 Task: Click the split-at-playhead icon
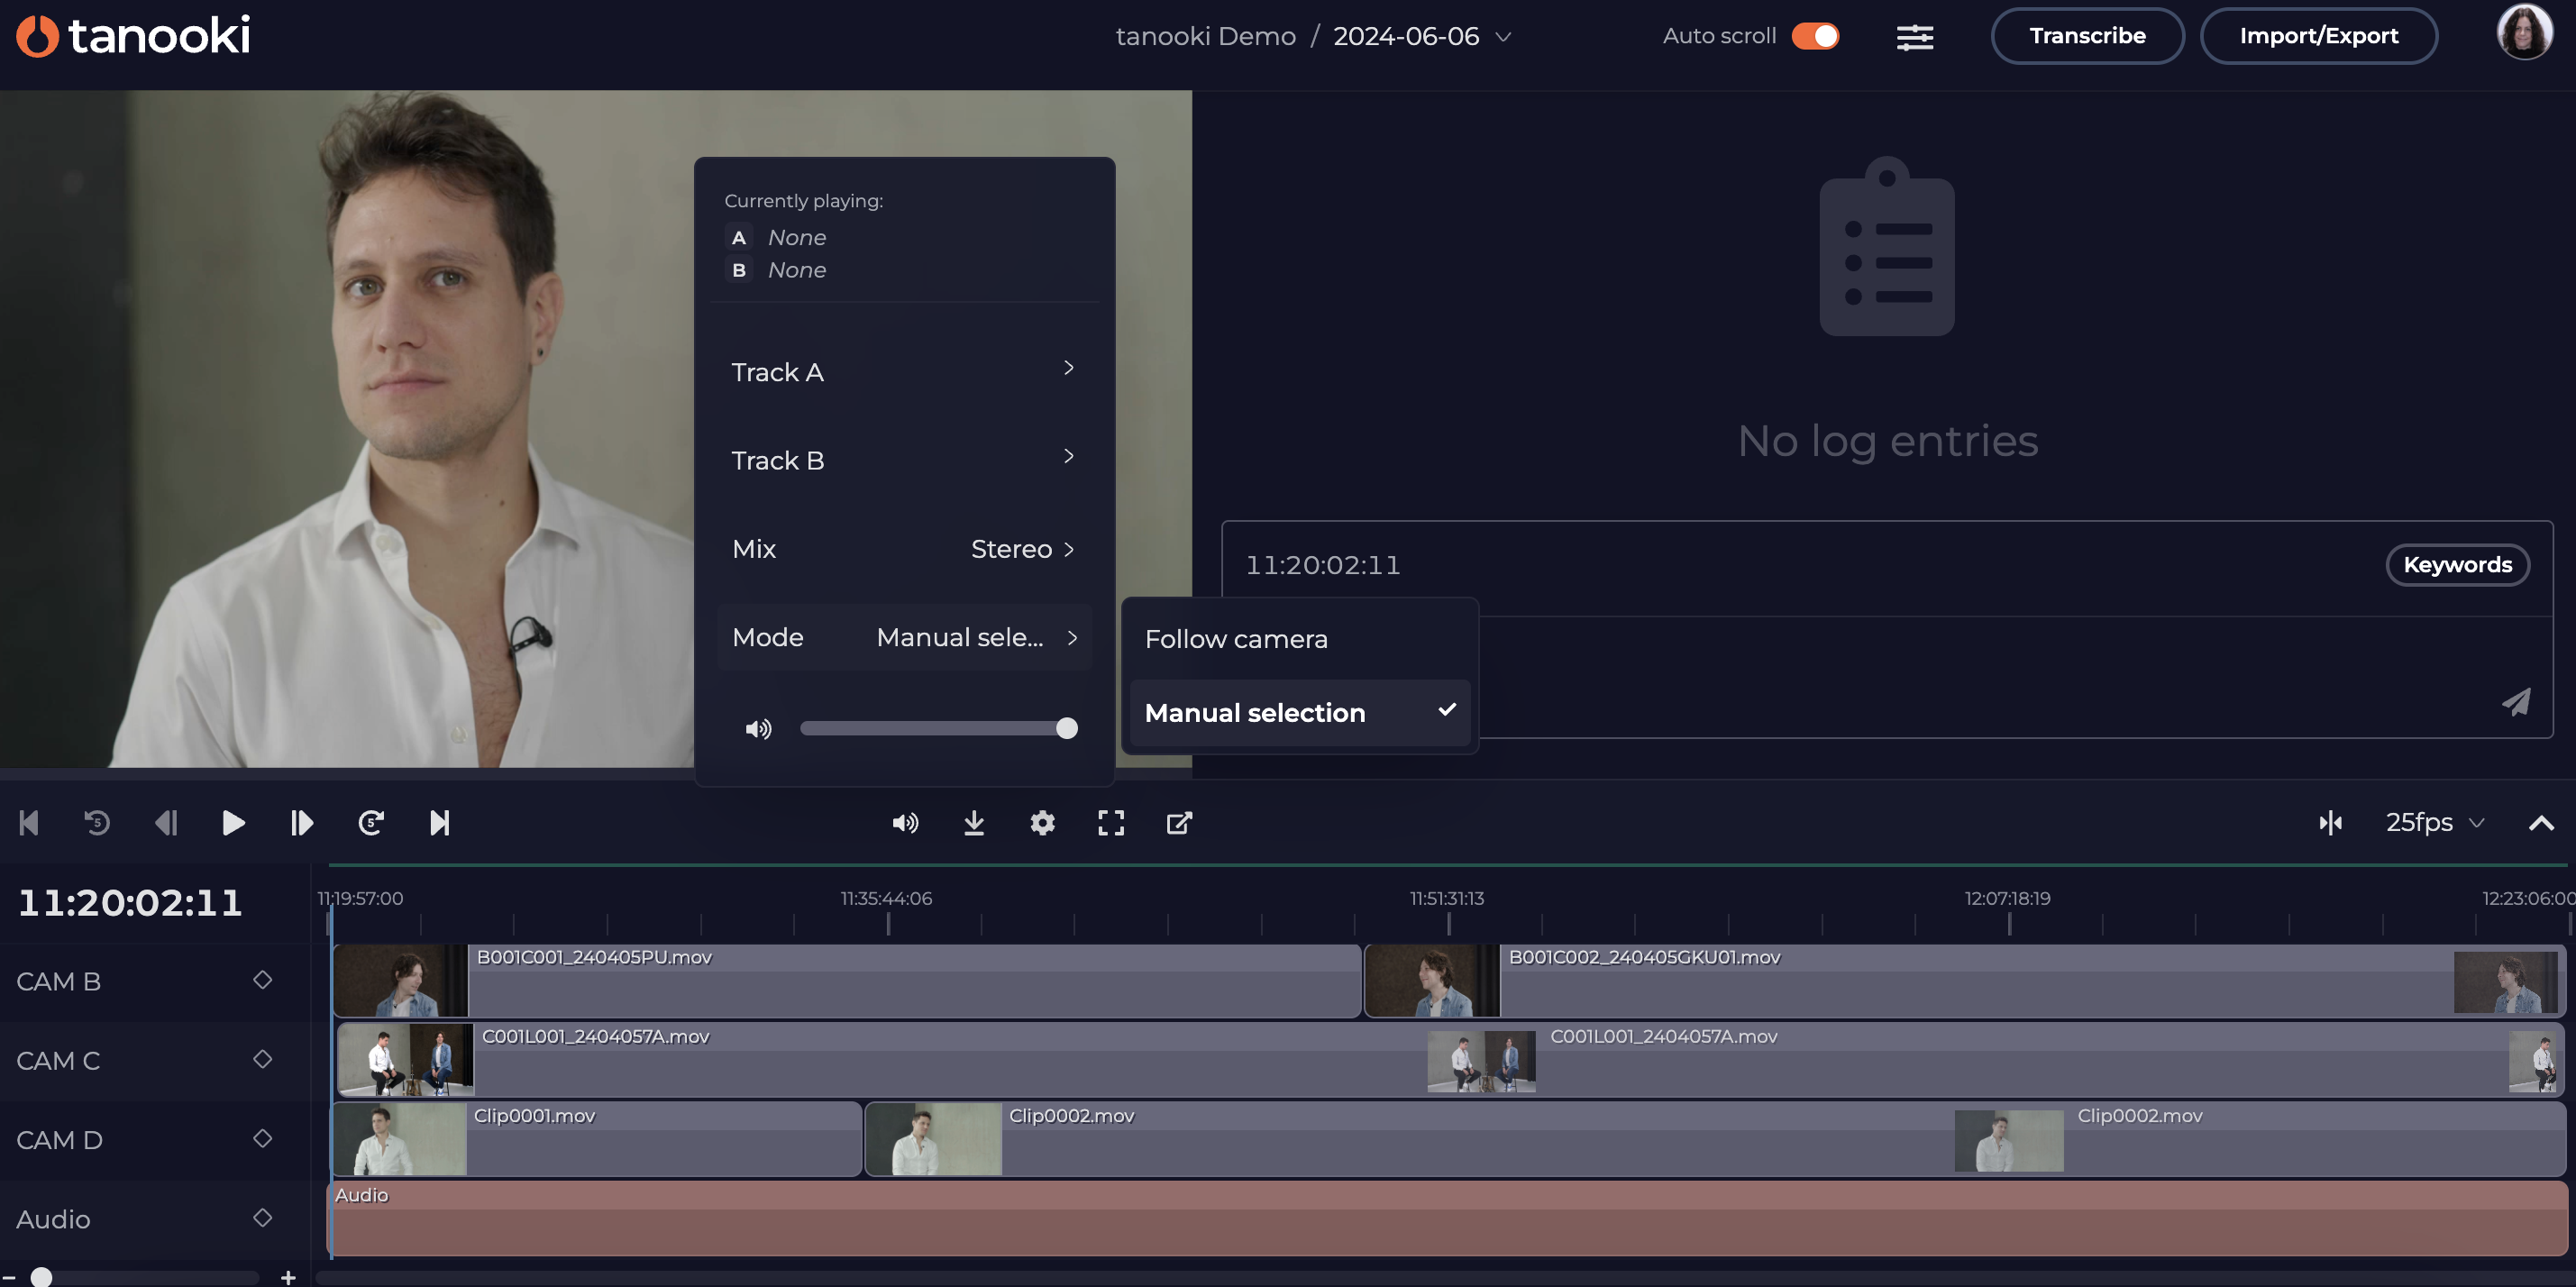tap(2330, 823)
